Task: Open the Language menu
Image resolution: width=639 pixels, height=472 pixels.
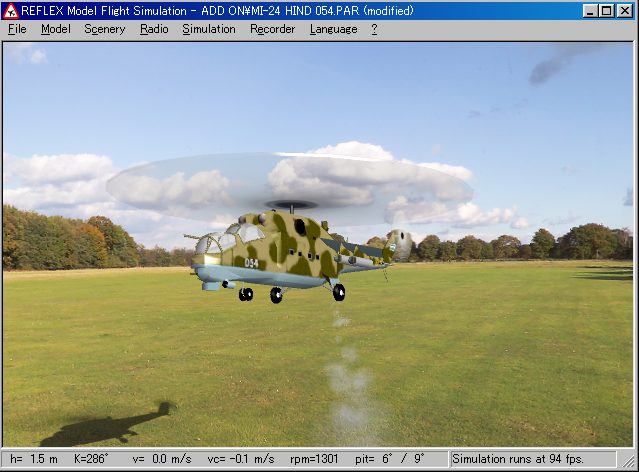Action: click(333, 29)
